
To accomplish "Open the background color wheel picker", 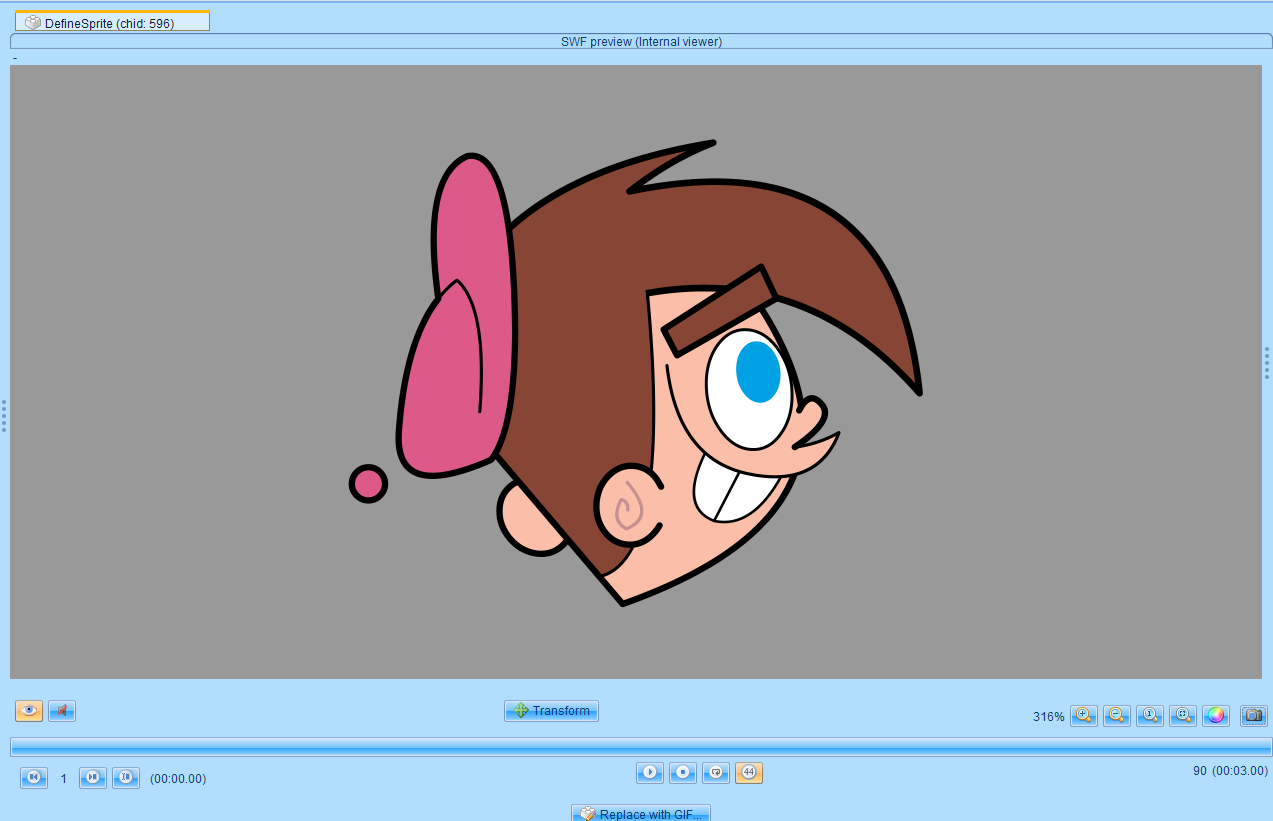I will (1216, 715).
